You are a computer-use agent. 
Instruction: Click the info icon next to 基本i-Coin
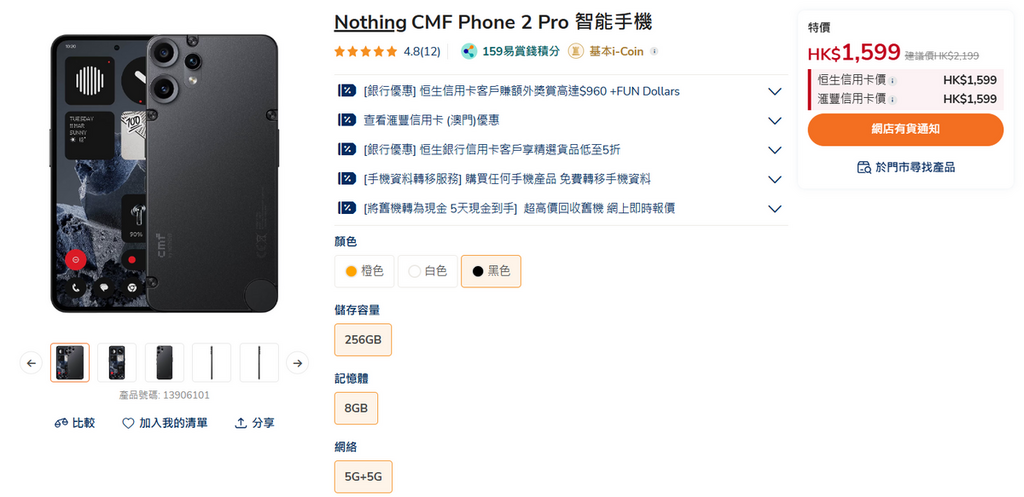654,51
